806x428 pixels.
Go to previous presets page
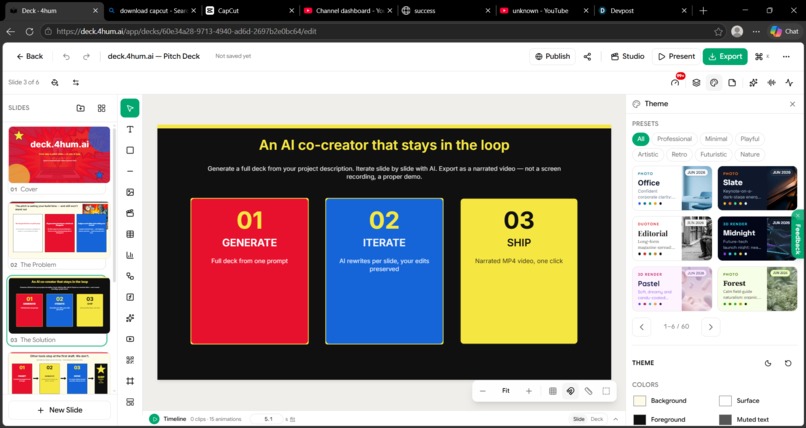pos(642,327)
